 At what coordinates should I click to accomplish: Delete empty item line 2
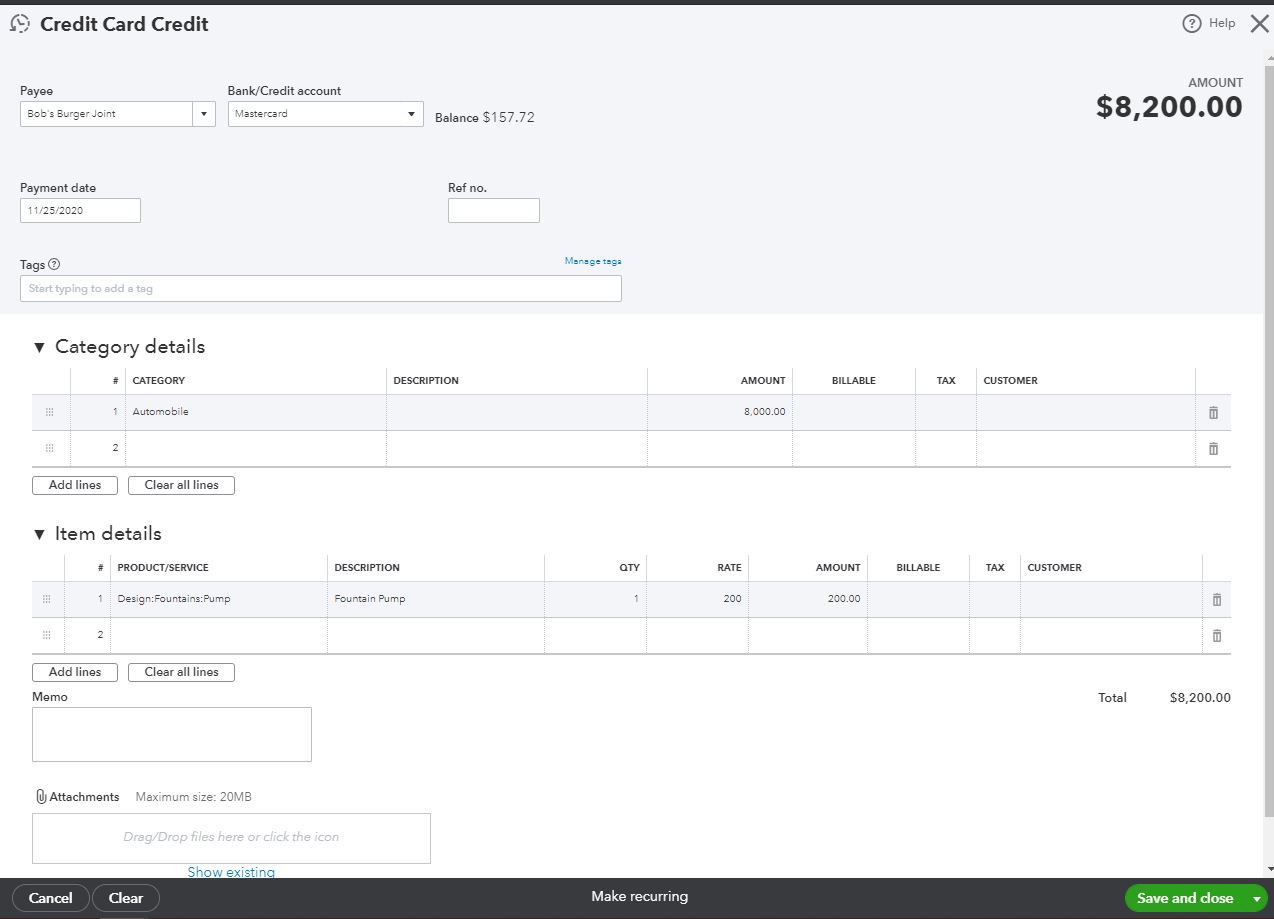tap(1216, 635)
